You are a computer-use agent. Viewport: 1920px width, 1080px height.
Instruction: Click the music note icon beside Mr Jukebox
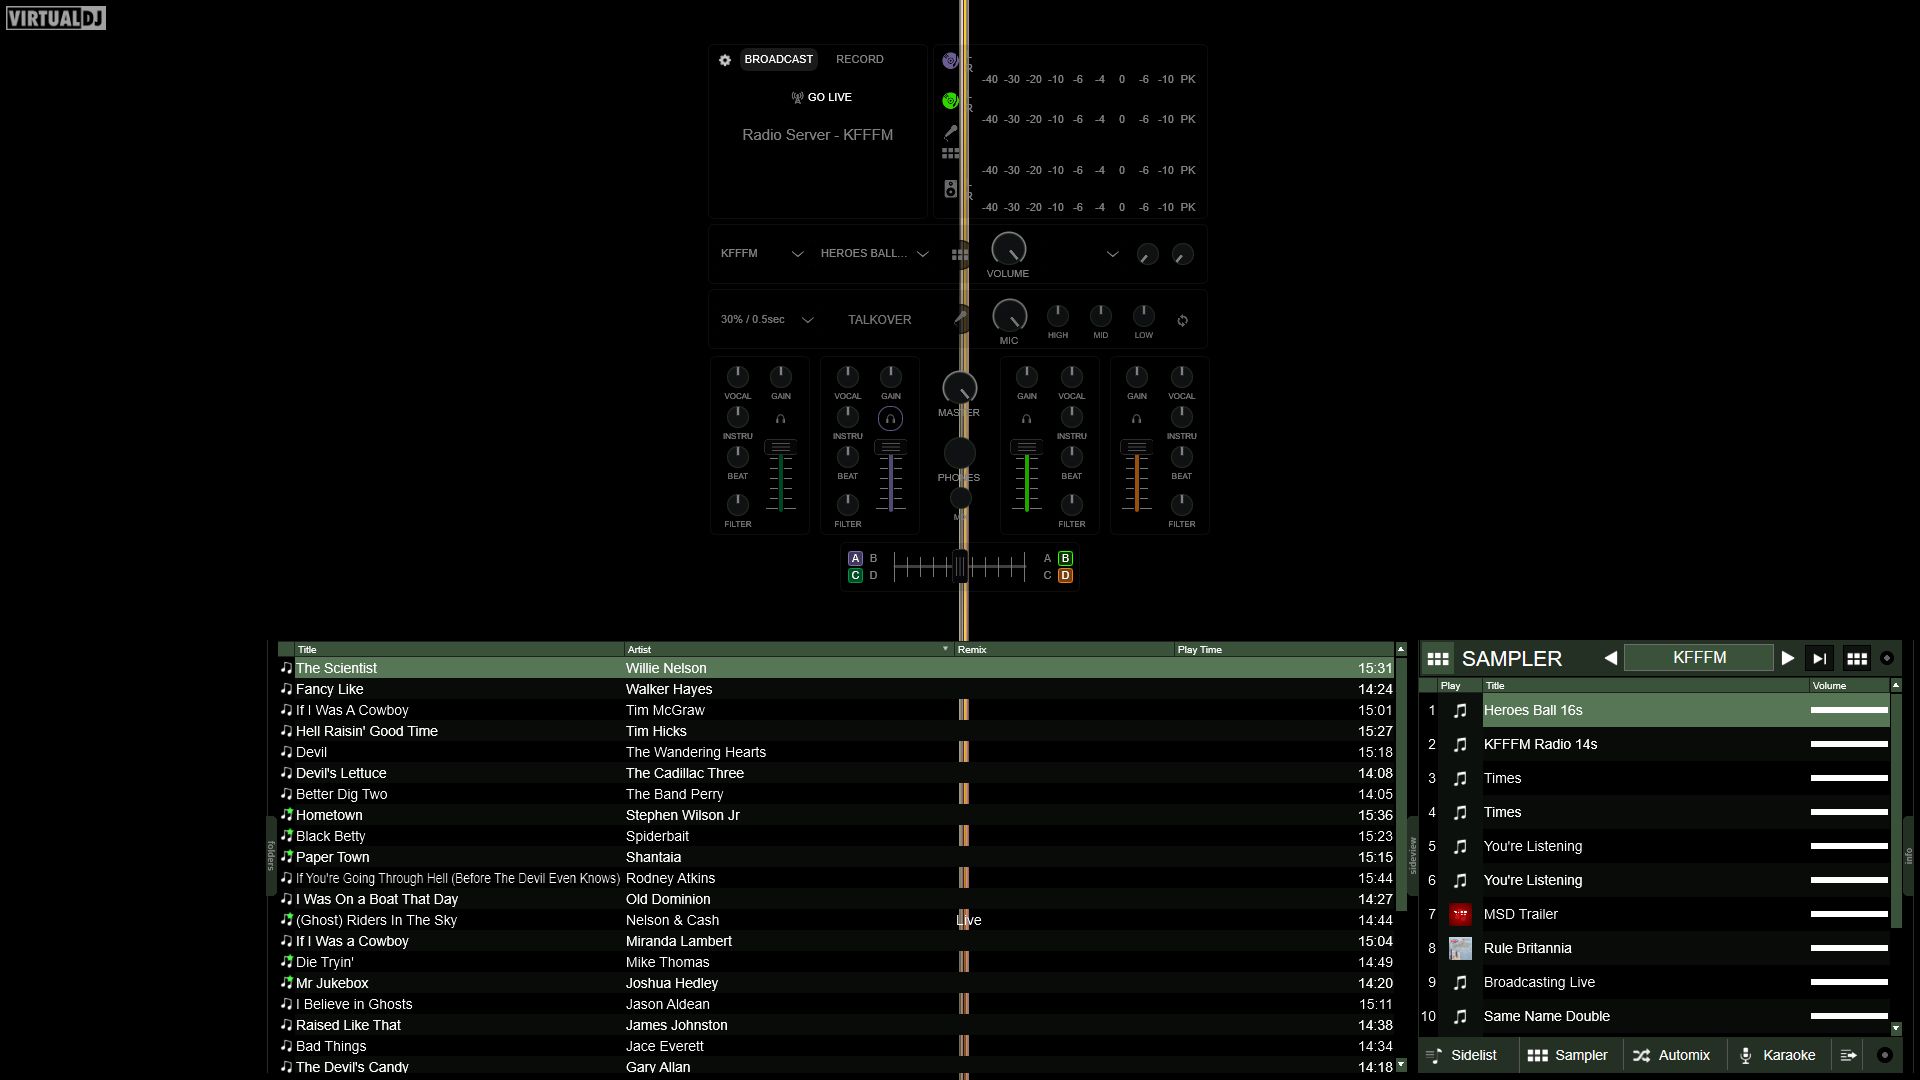286,983
